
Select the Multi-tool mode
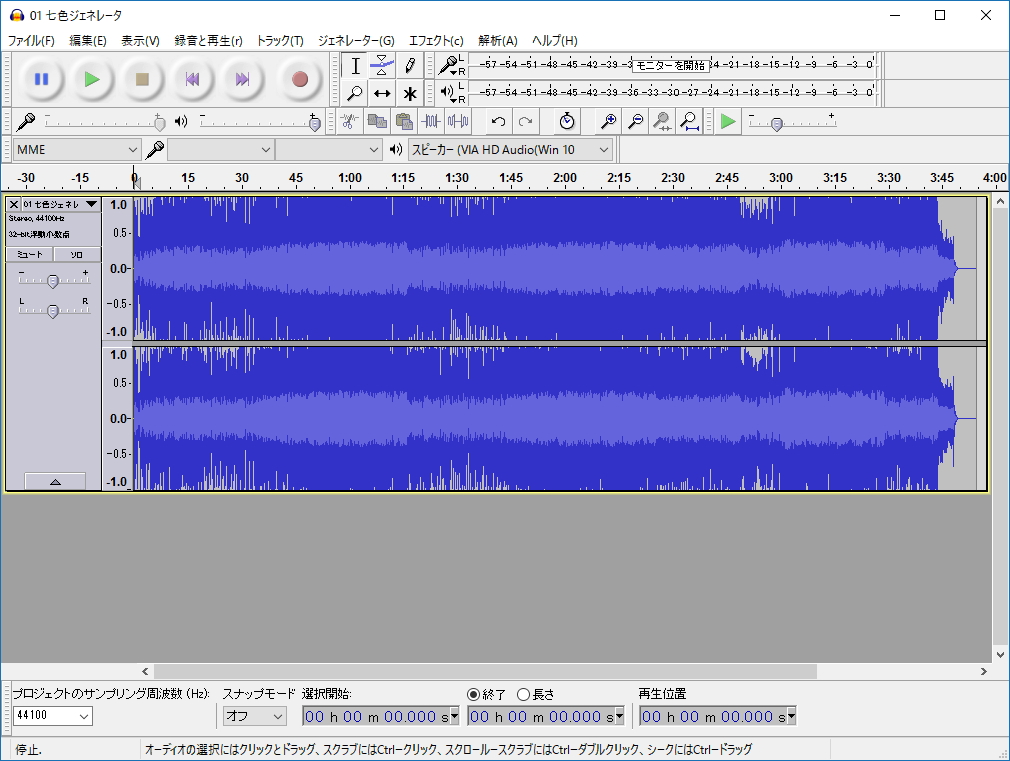pyautogui.click(x=408, y=93)
